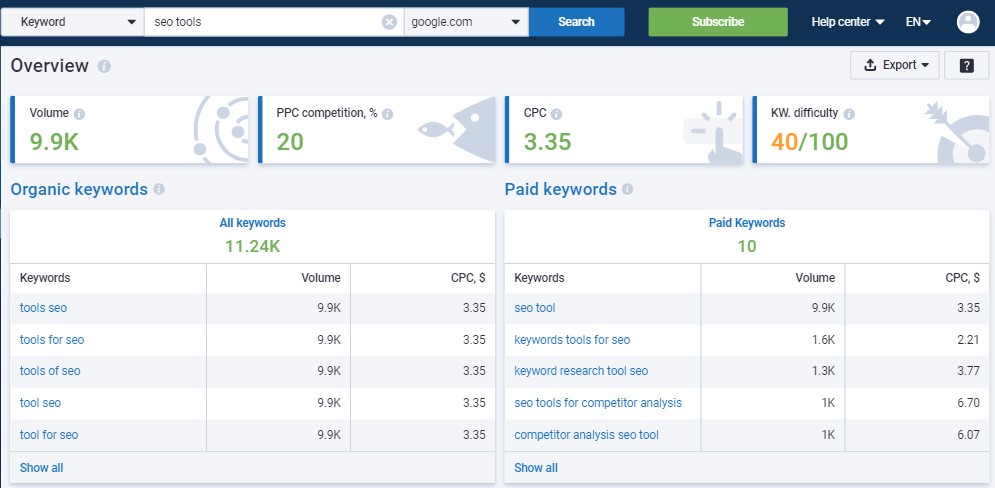Open the 'keyword research tool seo' keyword
Viewport: 995px width, 488px height.
tap(581, 371)
